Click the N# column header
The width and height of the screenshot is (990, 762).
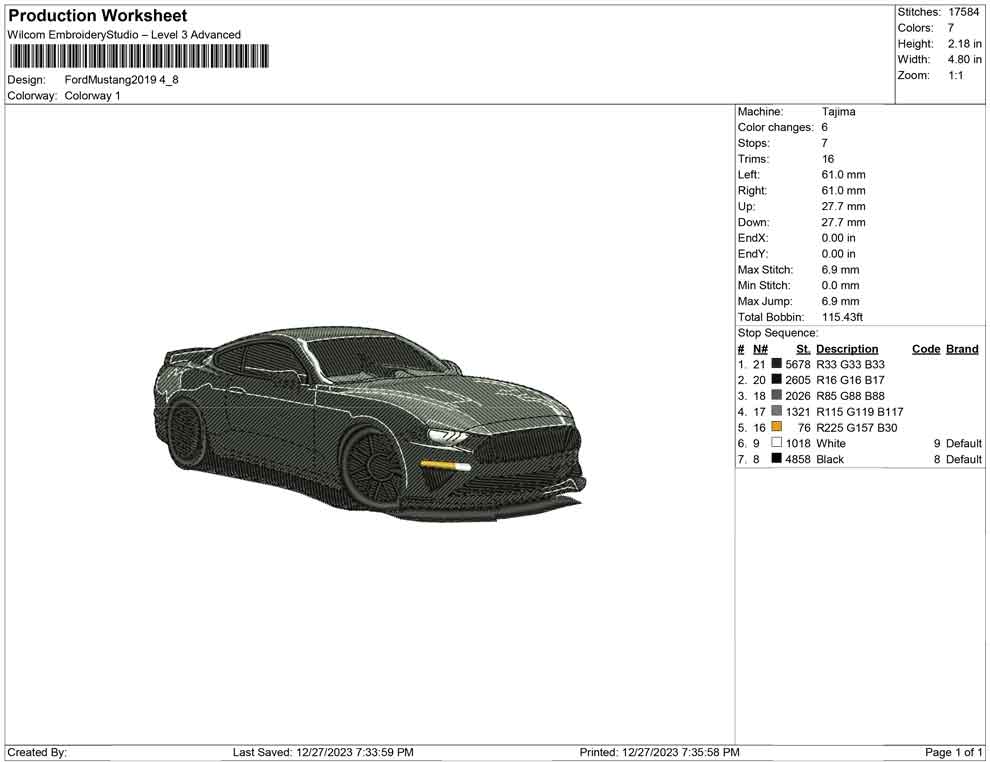coord(760,349)
